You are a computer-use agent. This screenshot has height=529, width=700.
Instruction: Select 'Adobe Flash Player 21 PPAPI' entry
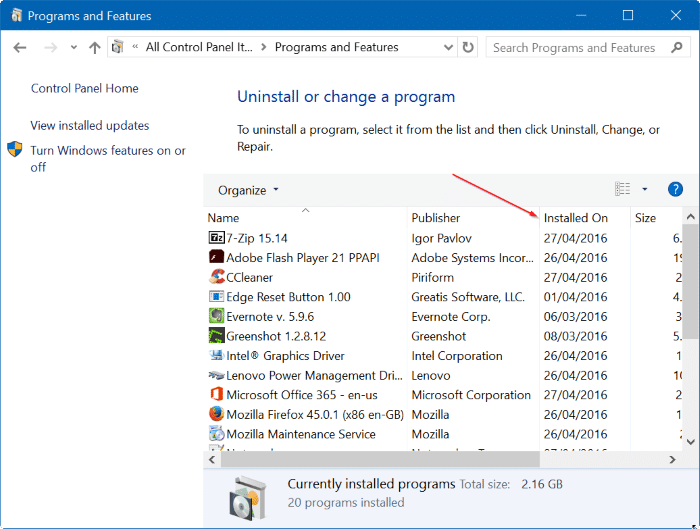[303, 258]
